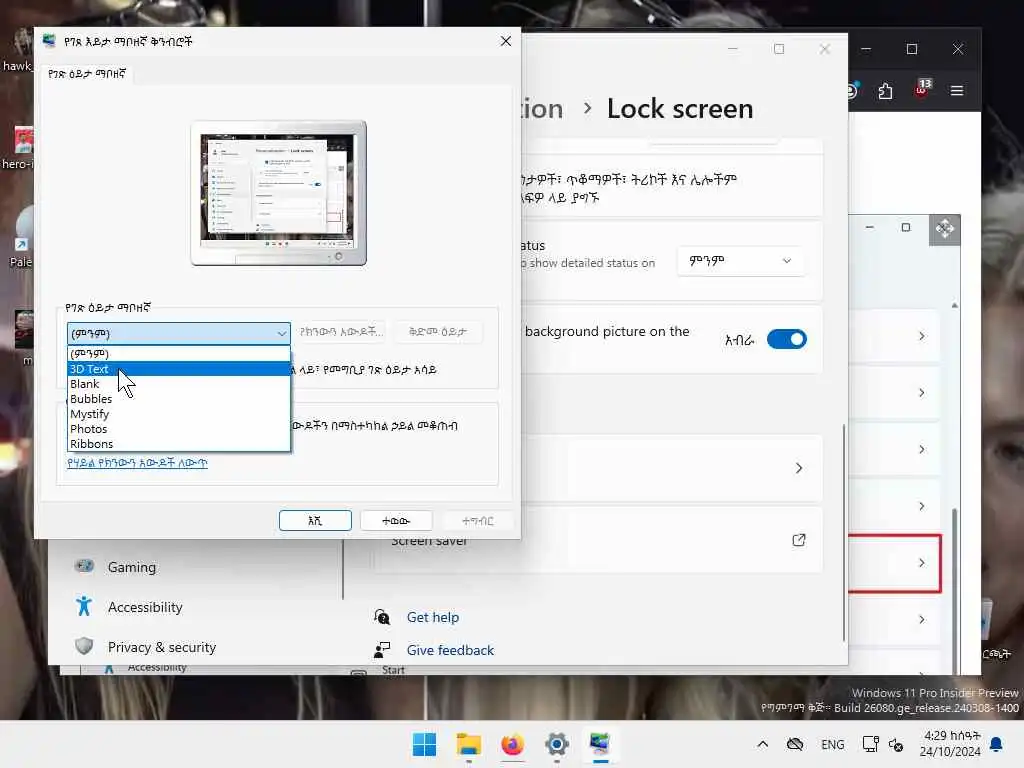Expand row chevron above Screen saver row
Screen dimensions: 1024x768
click(x=799, y=468)
